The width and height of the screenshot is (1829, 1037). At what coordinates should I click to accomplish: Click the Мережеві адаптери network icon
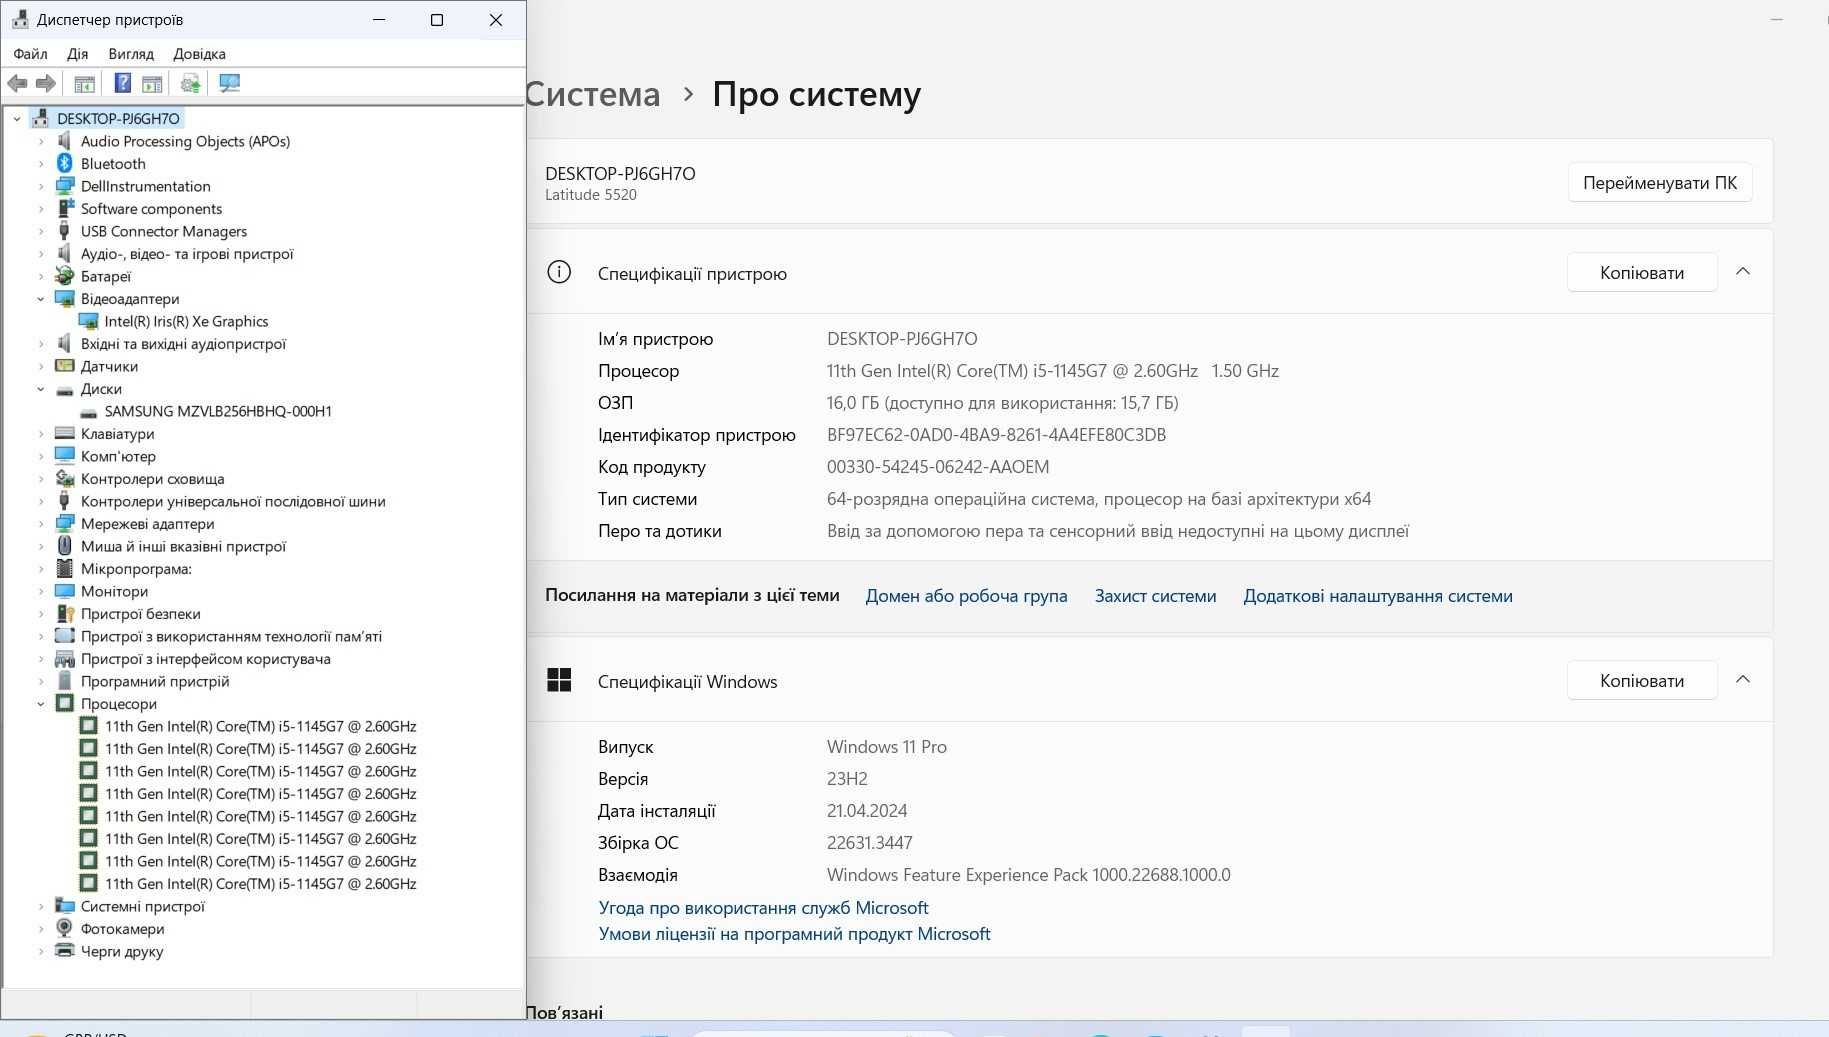pos(65,523)
